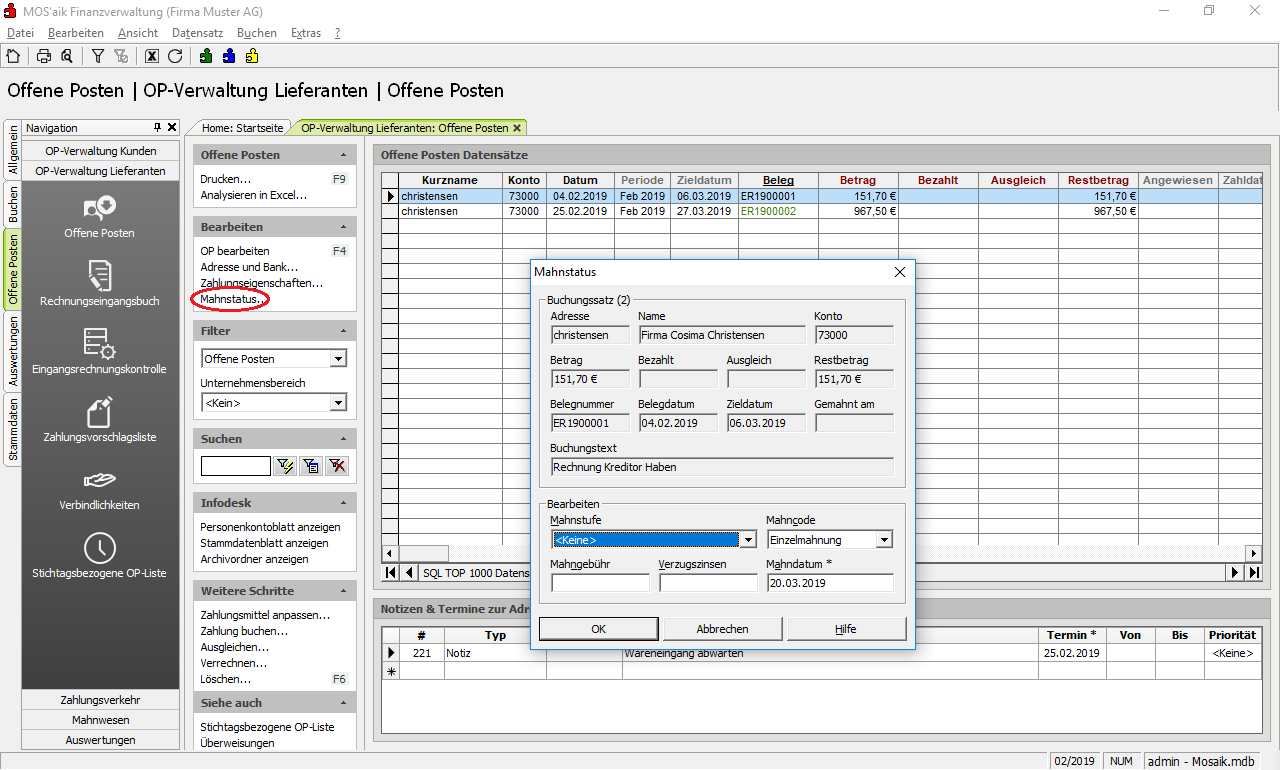
Task: Click the green puzzle piece icon
Action: [x=206, y=56]
